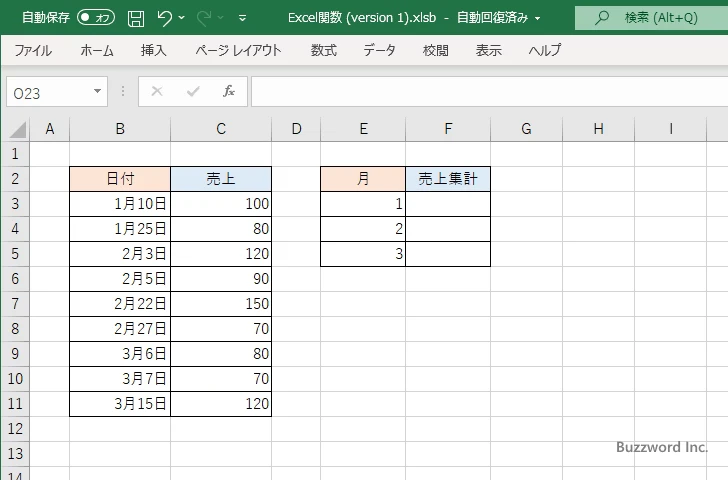Open the データ ribbon tab
The width and height of the screenshot is (728, 480).
pyautogui.click(x=379, y=50)
